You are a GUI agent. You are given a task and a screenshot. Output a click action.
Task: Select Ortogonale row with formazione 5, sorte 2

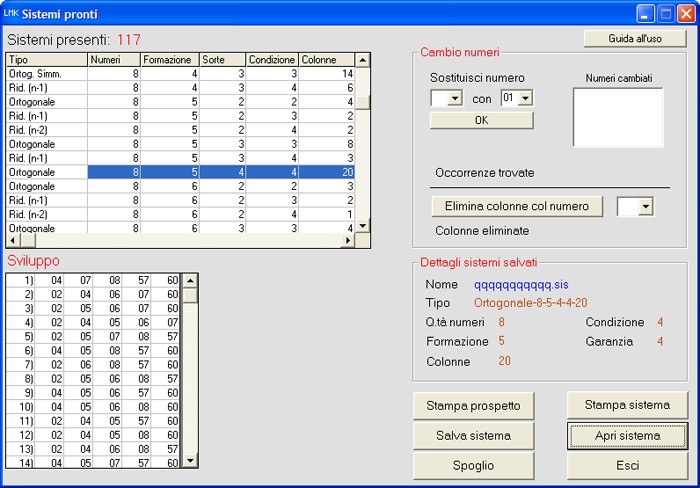point(180,102)
